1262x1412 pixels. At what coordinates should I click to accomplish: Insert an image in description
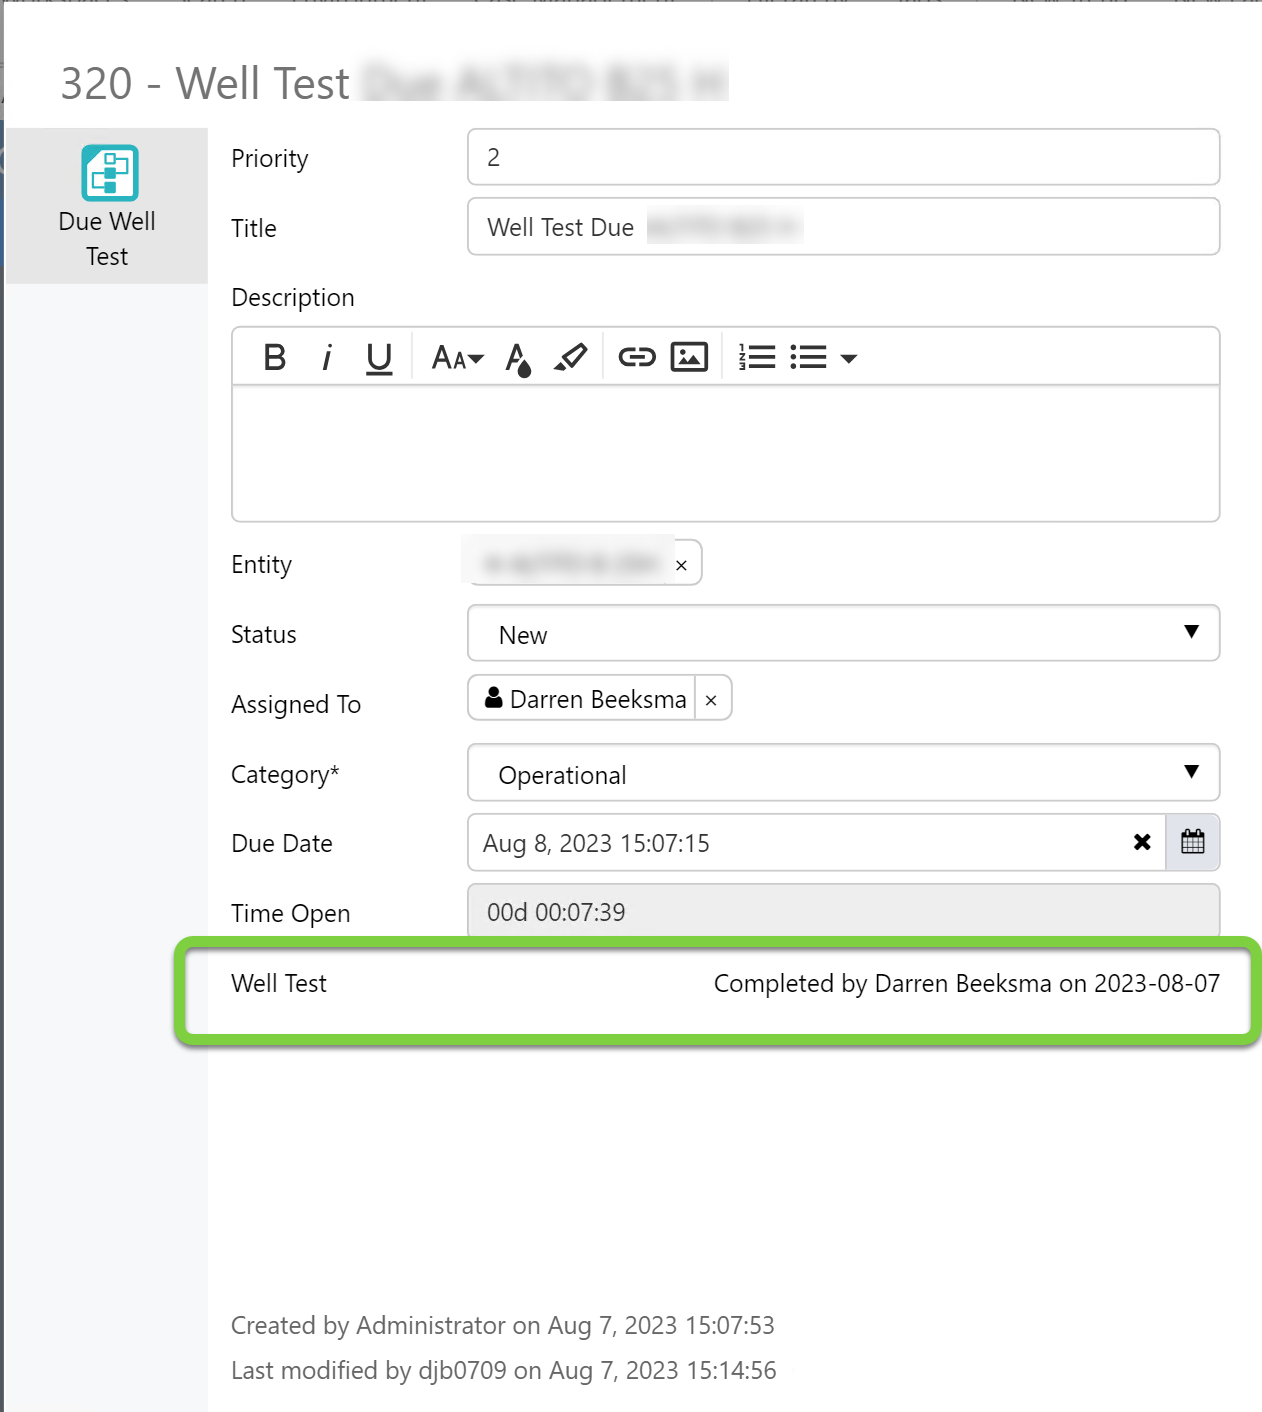pos(689,357)
